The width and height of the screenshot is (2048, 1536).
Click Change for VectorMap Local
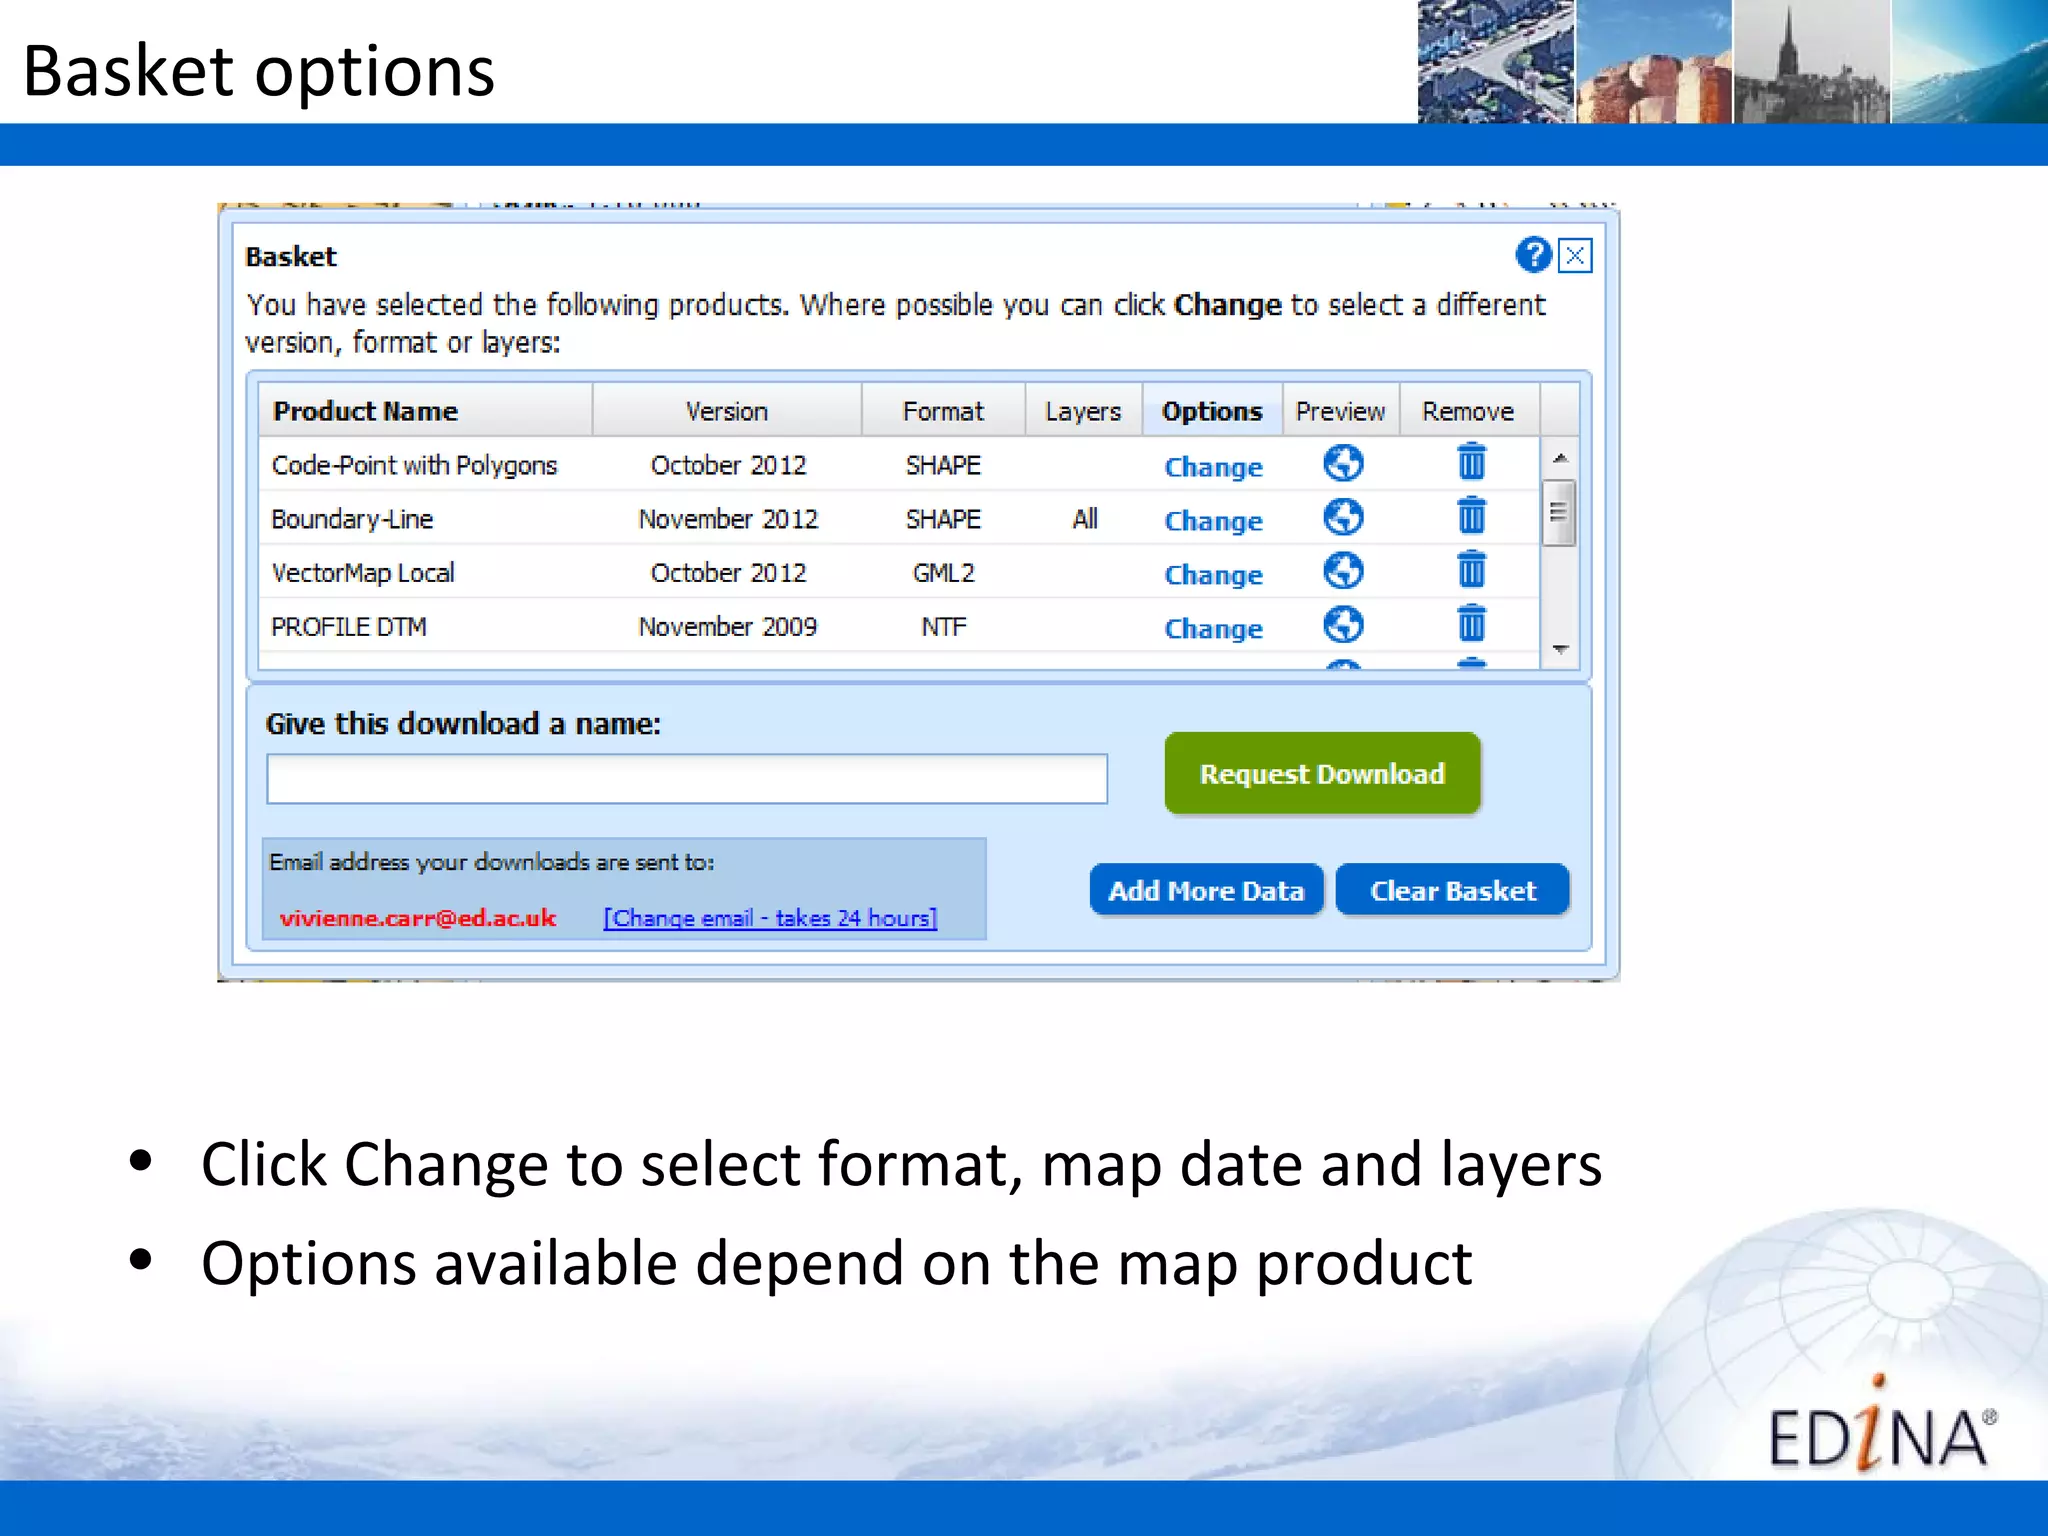1213,575
